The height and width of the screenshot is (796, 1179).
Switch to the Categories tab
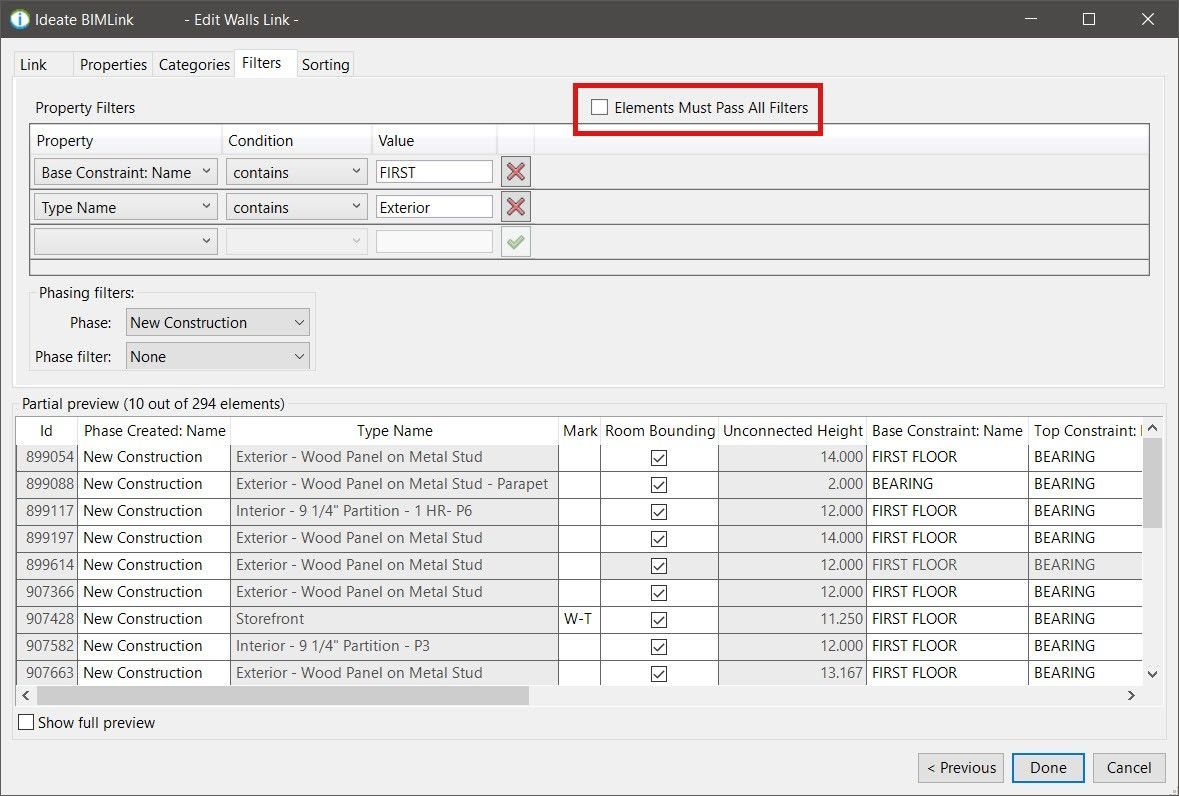(x=194, y=65)
